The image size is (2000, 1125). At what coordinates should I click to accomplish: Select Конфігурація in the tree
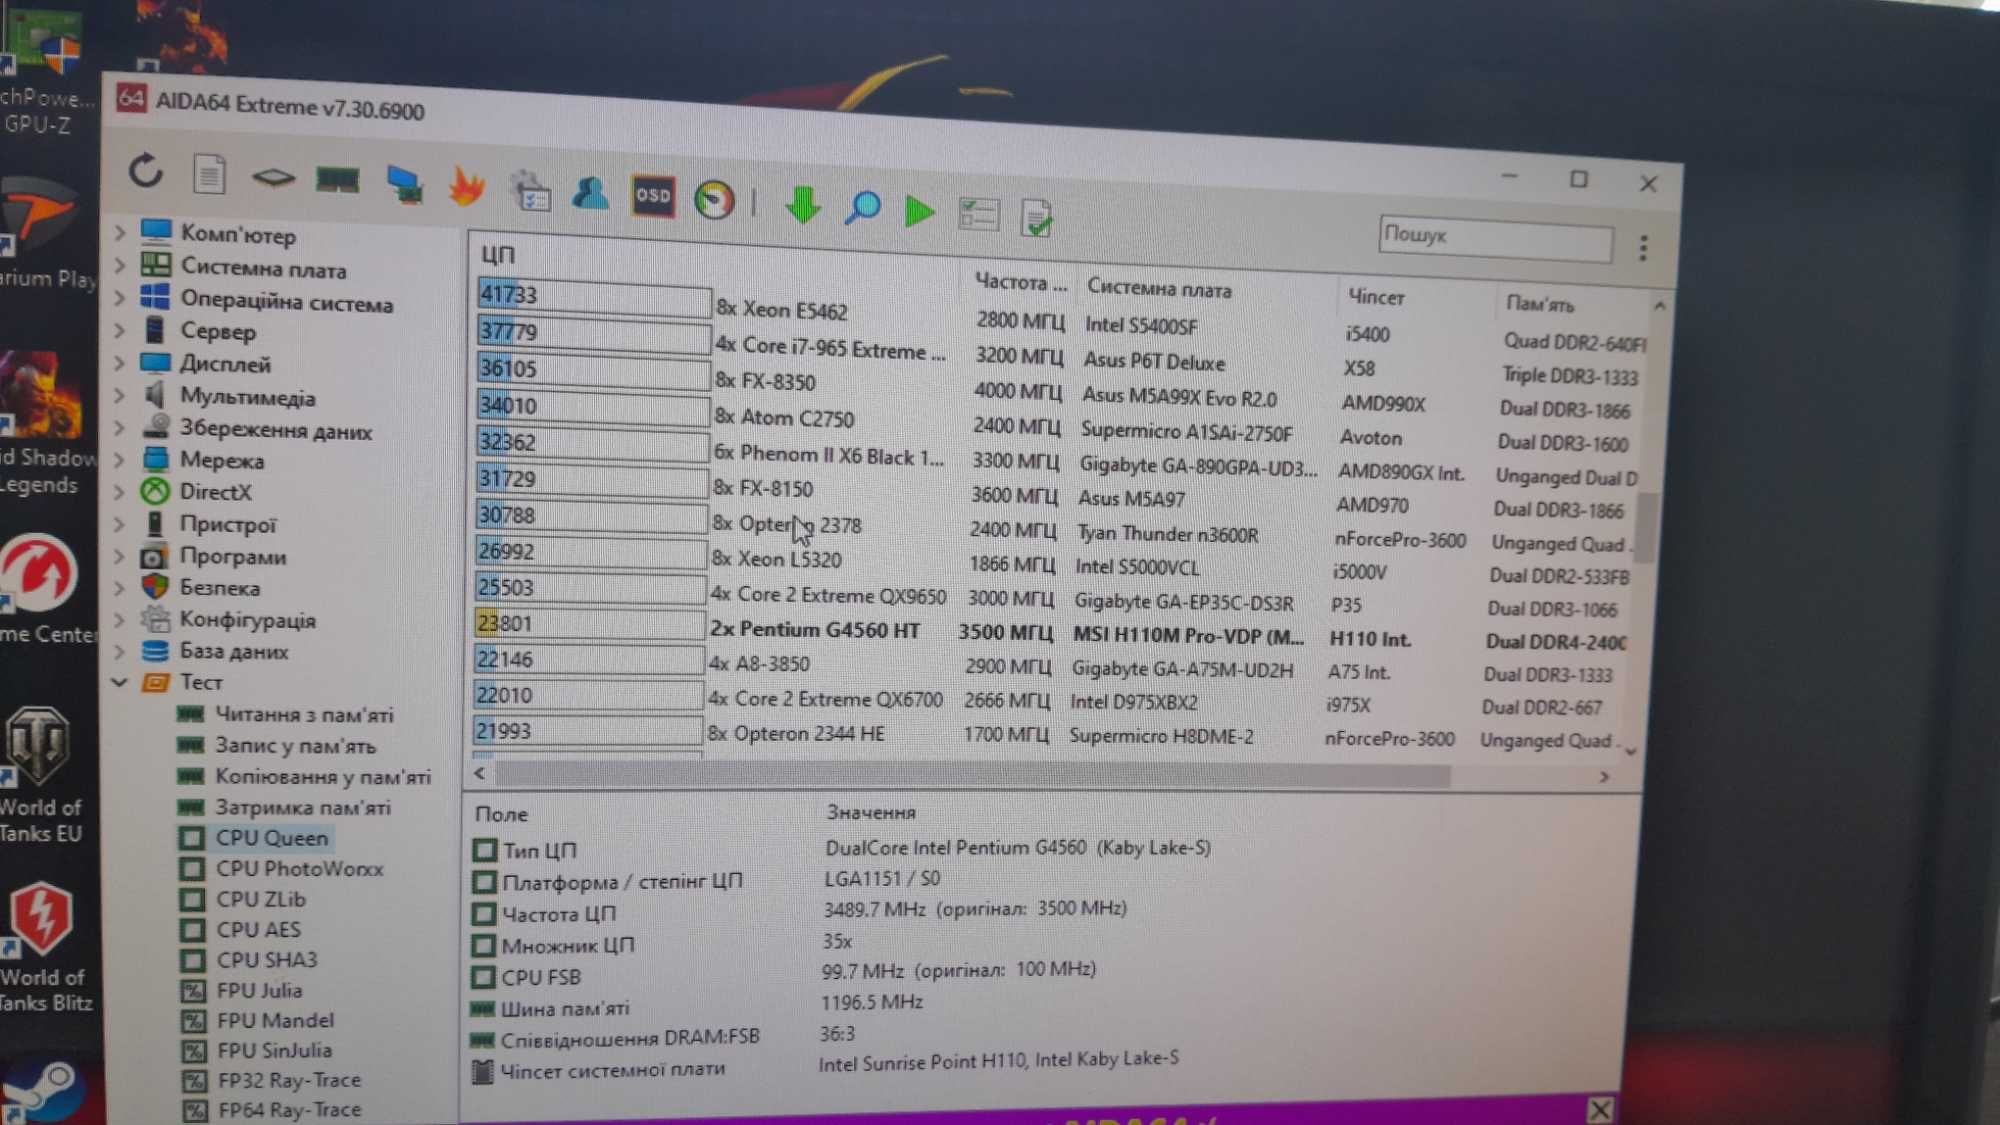(x=247, y=620)
